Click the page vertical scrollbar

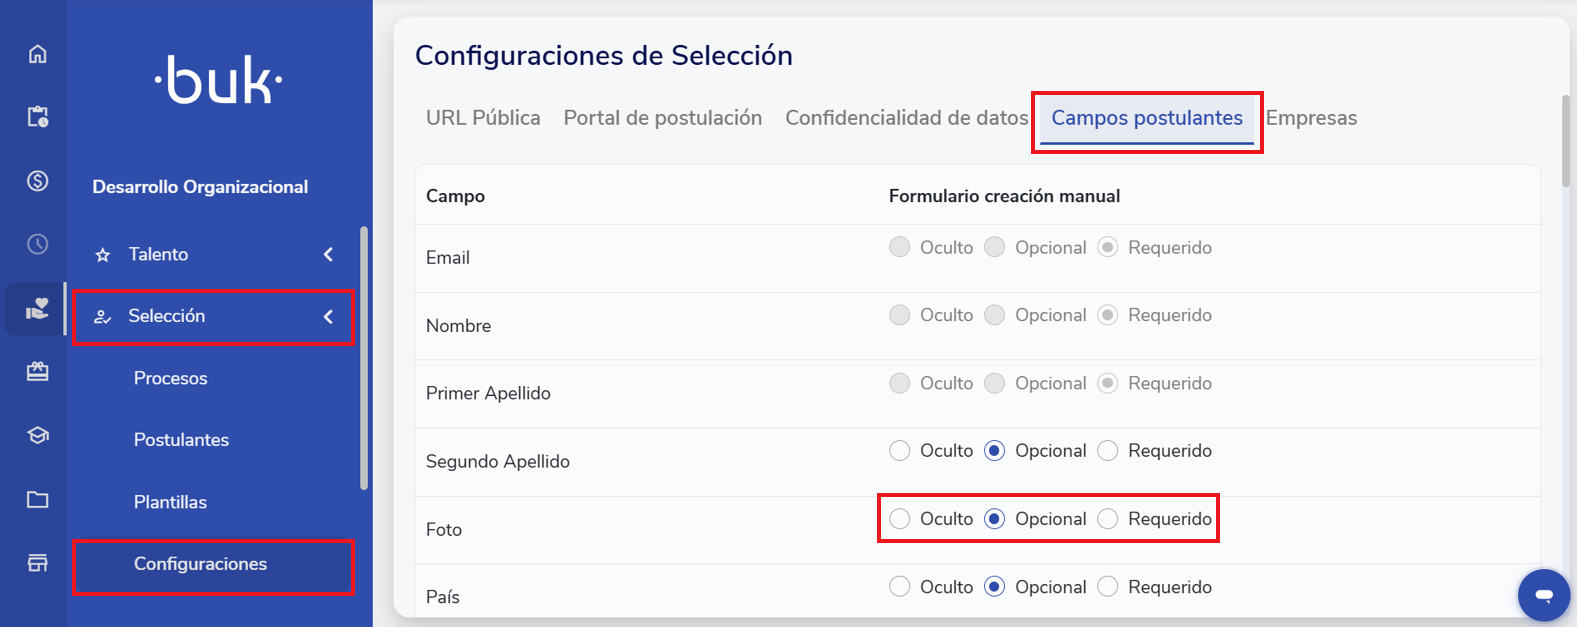coord(1565,140)
